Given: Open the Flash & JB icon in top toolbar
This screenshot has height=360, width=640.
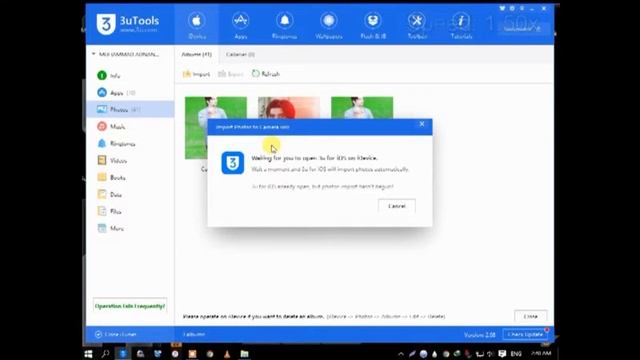Looking at the screenshot, I should coord(373,25).
